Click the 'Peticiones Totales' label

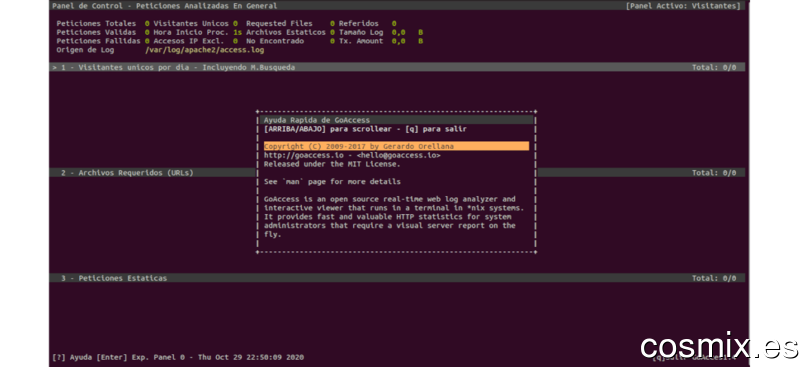[96, 23]
